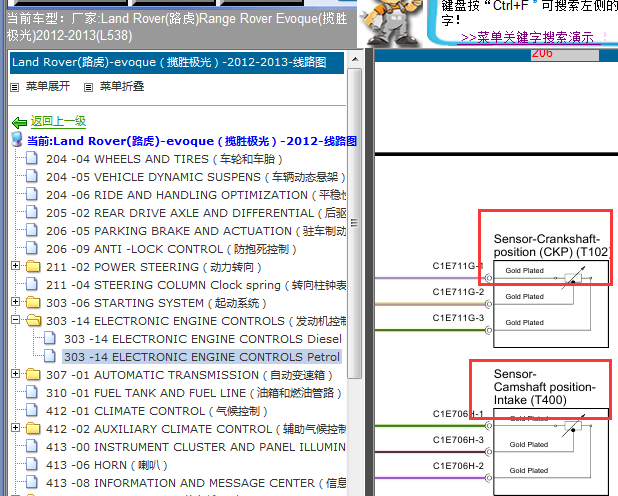
Task: Click the green back arrow icon
Action: [x=19, y=123]
